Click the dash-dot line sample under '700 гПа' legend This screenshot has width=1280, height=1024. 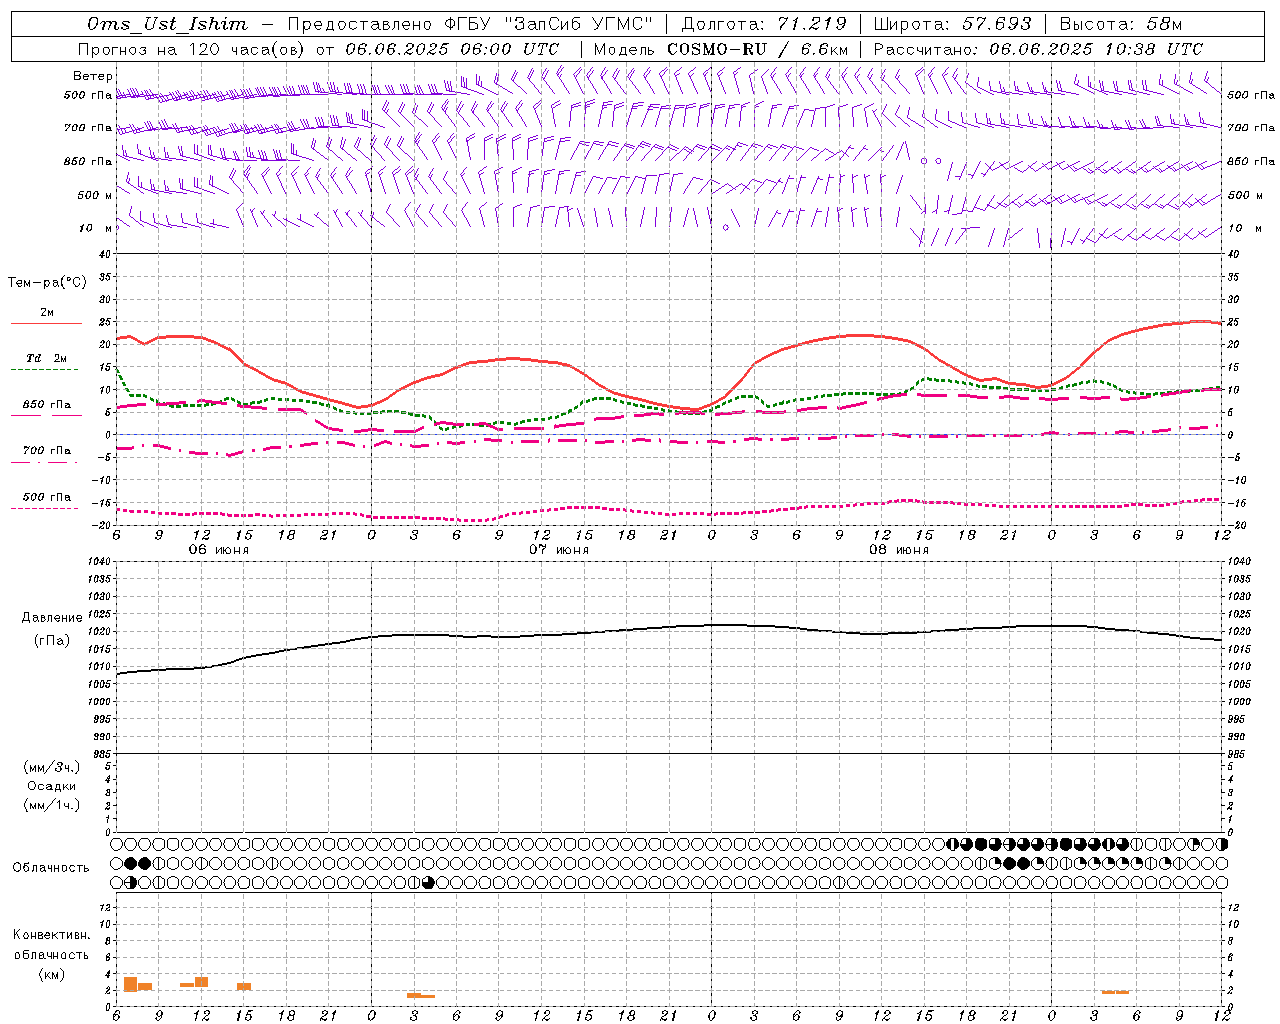pyautogui.click(x=46, y=463)
